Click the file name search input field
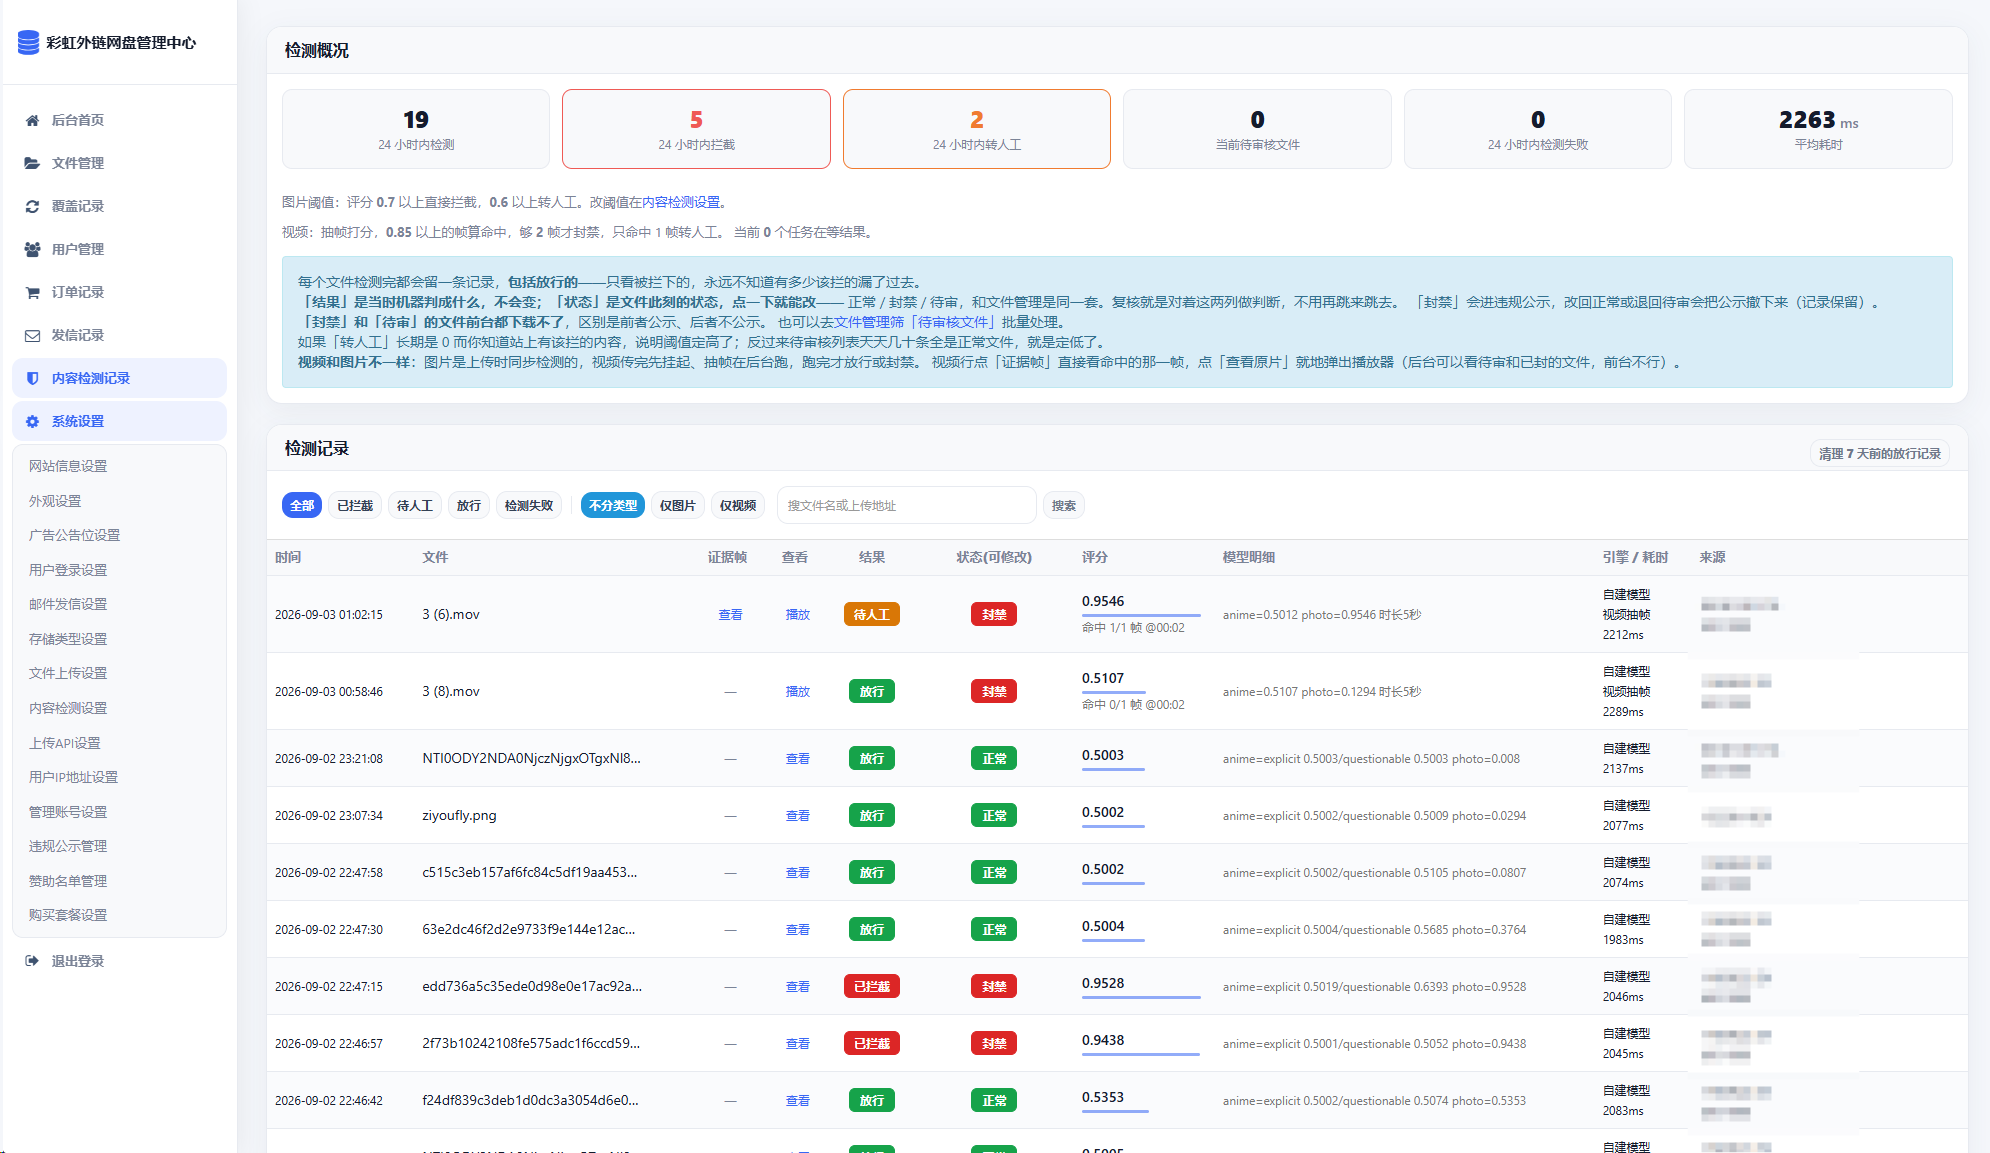 pos(906,505)
